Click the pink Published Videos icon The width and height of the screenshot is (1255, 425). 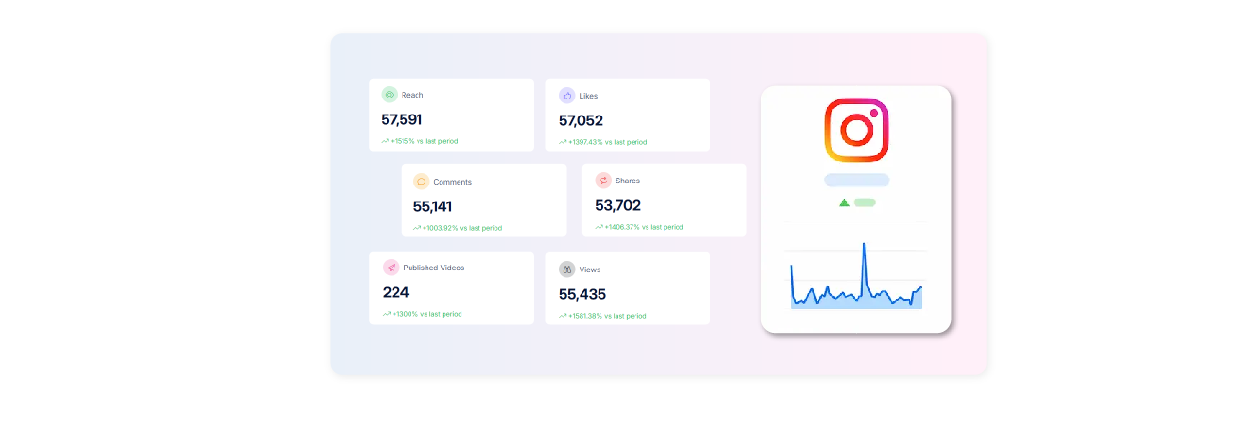point(391,267)
